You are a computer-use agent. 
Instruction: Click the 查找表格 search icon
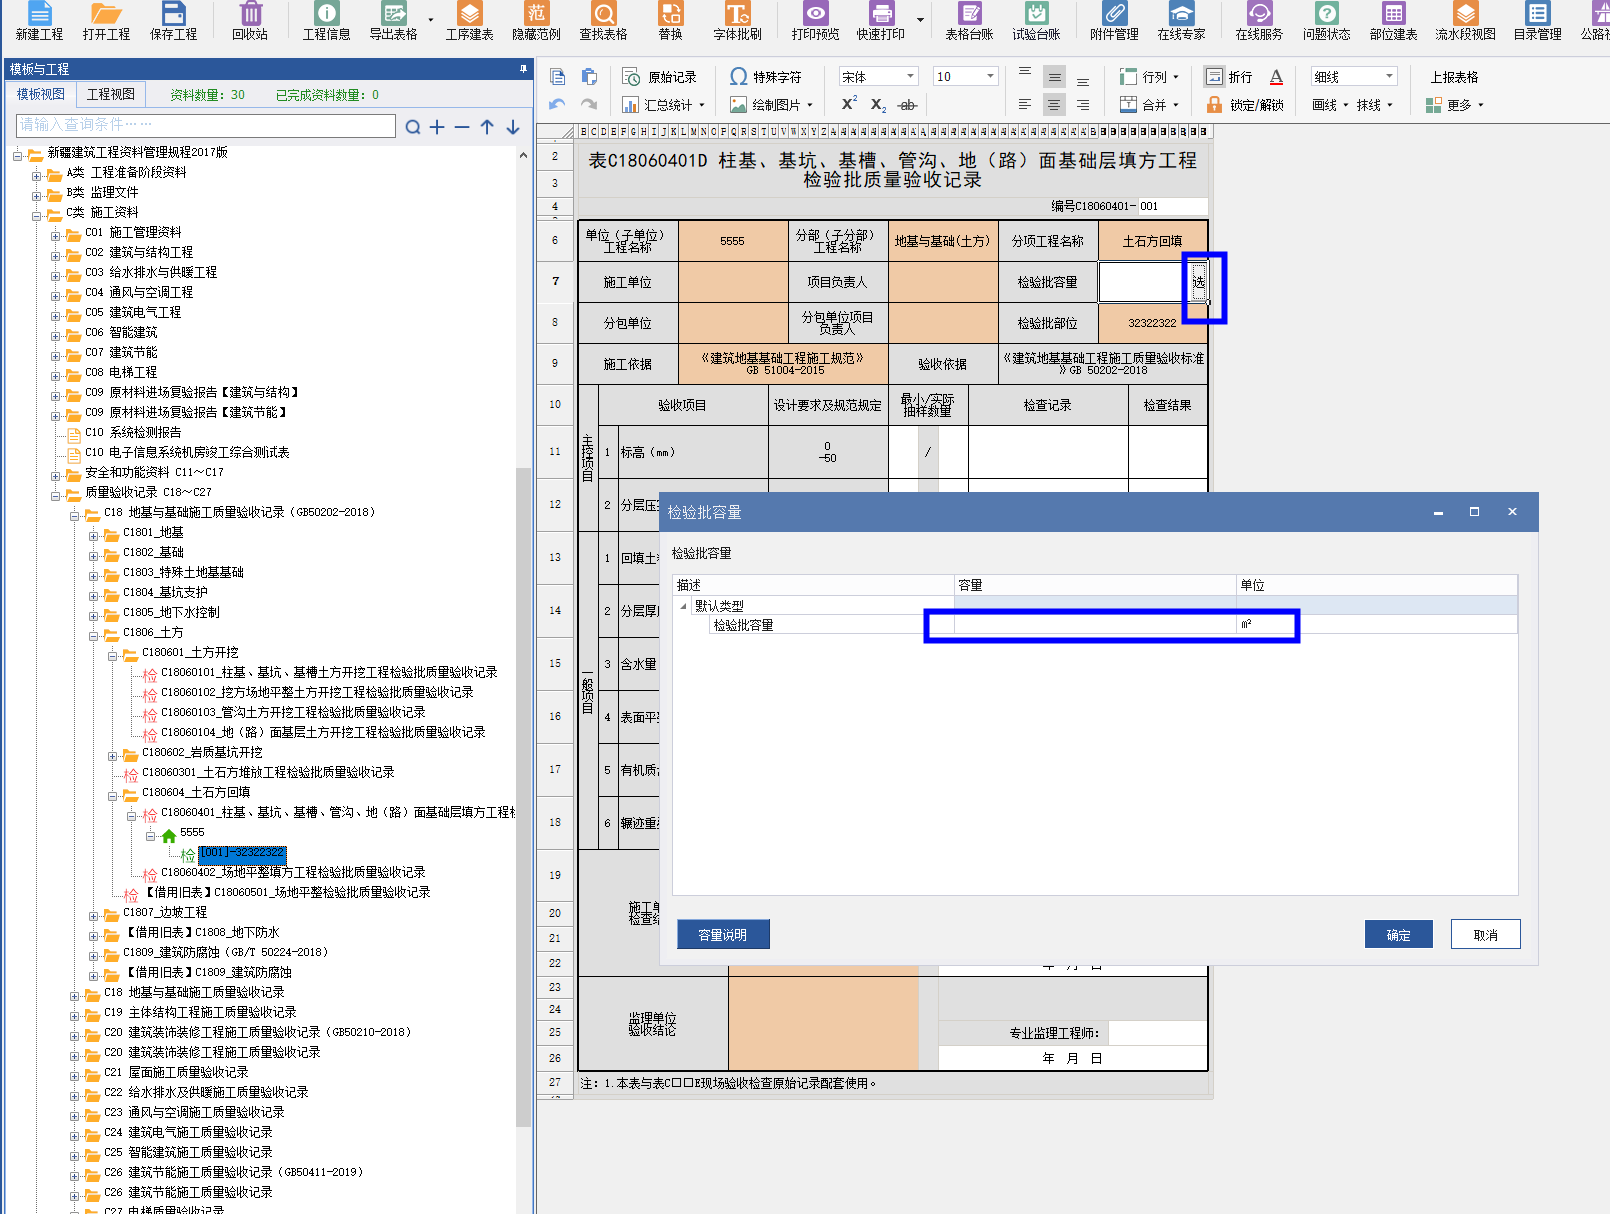point(604,21)
